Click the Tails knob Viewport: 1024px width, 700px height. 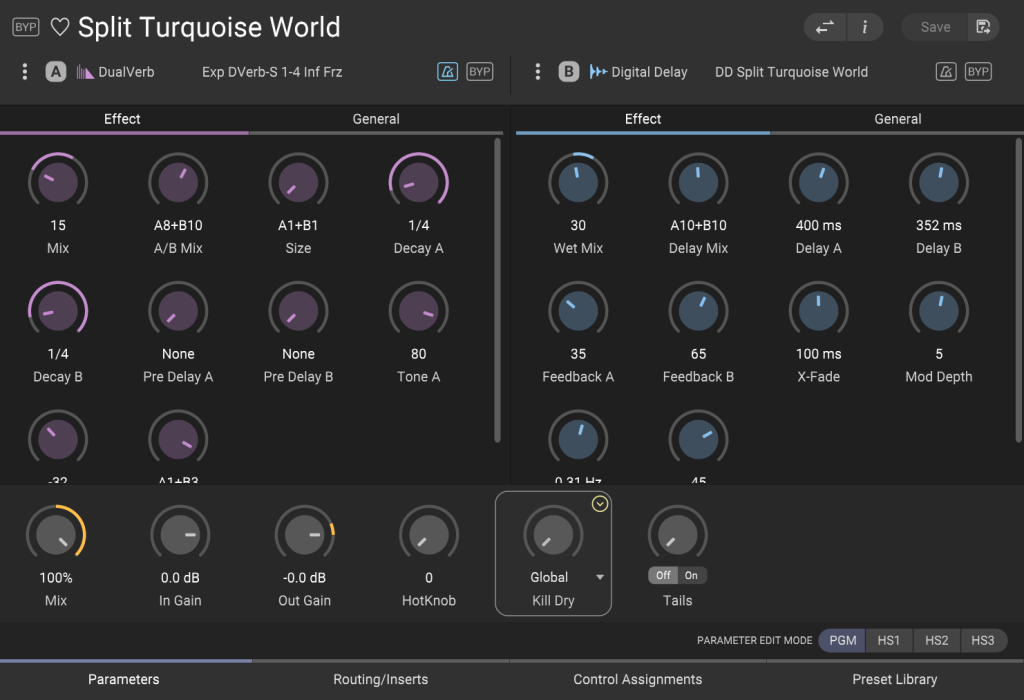(678, 535)
